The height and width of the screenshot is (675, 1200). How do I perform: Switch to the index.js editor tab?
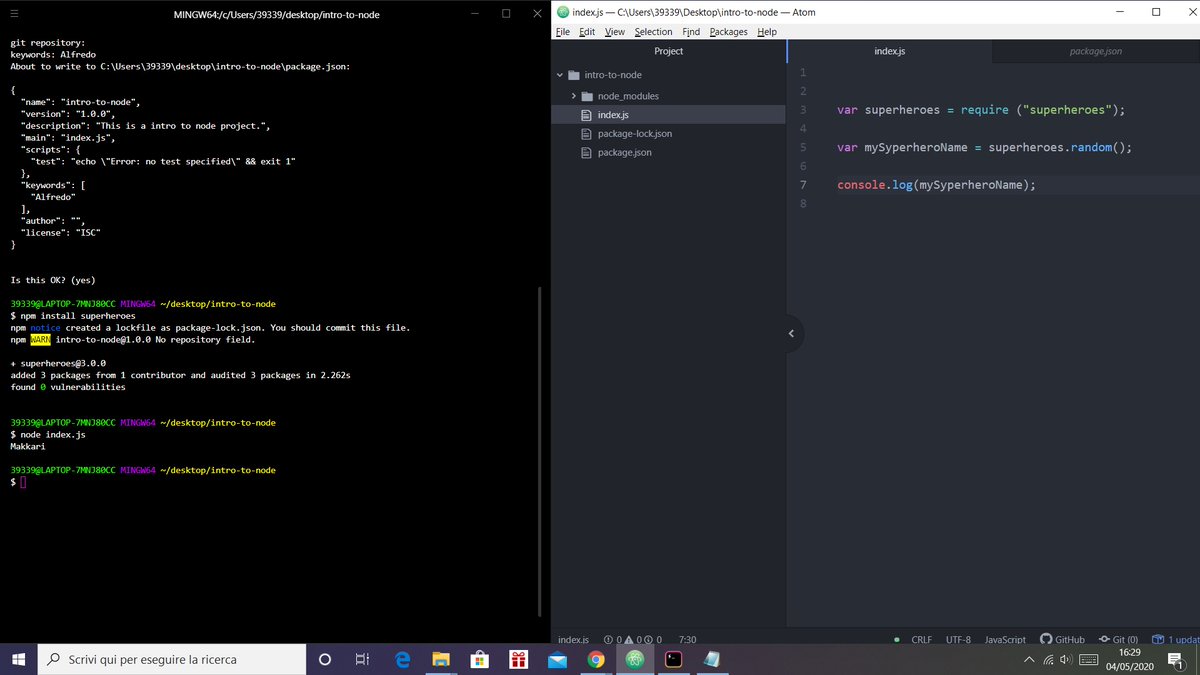tap(889, 51)
